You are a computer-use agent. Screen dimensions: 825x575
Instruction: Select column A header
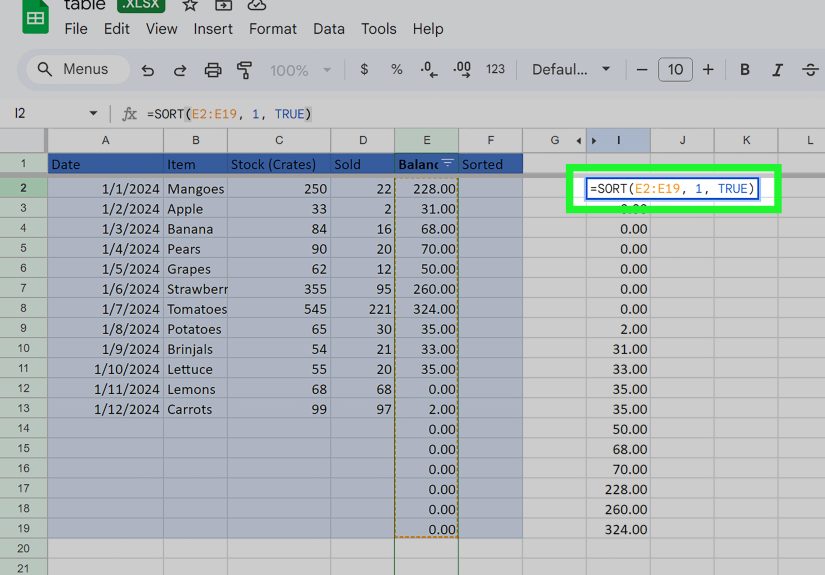[105, 140]
